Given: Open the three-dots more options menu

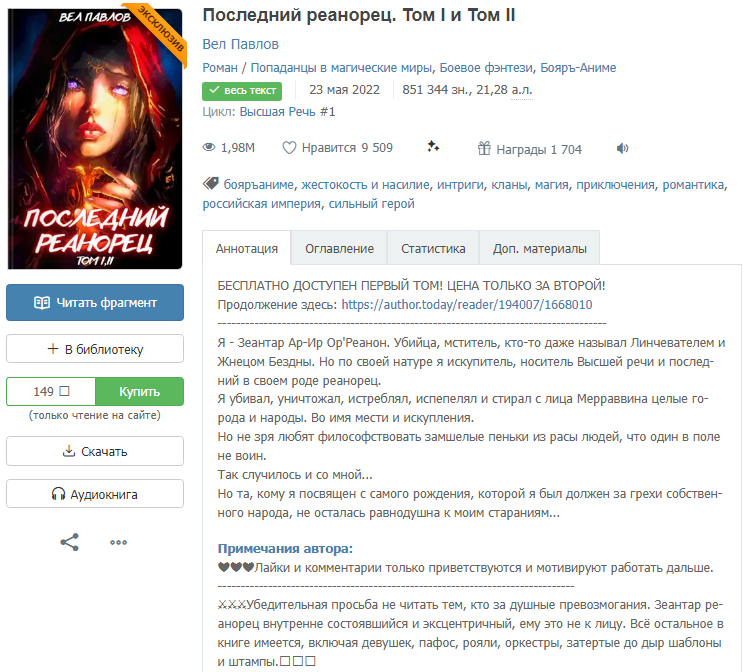Looking at the screenshot, I should click(118, 542).
